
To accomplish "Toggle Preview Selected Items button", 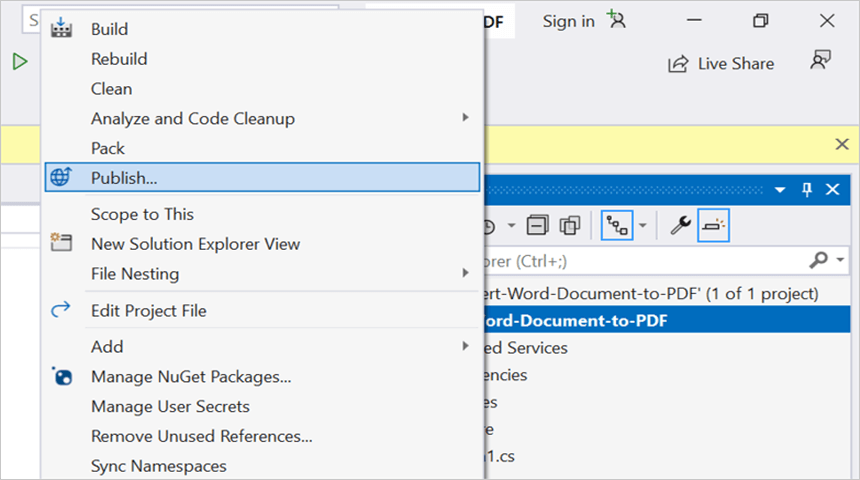I will (x=713, y=225).
